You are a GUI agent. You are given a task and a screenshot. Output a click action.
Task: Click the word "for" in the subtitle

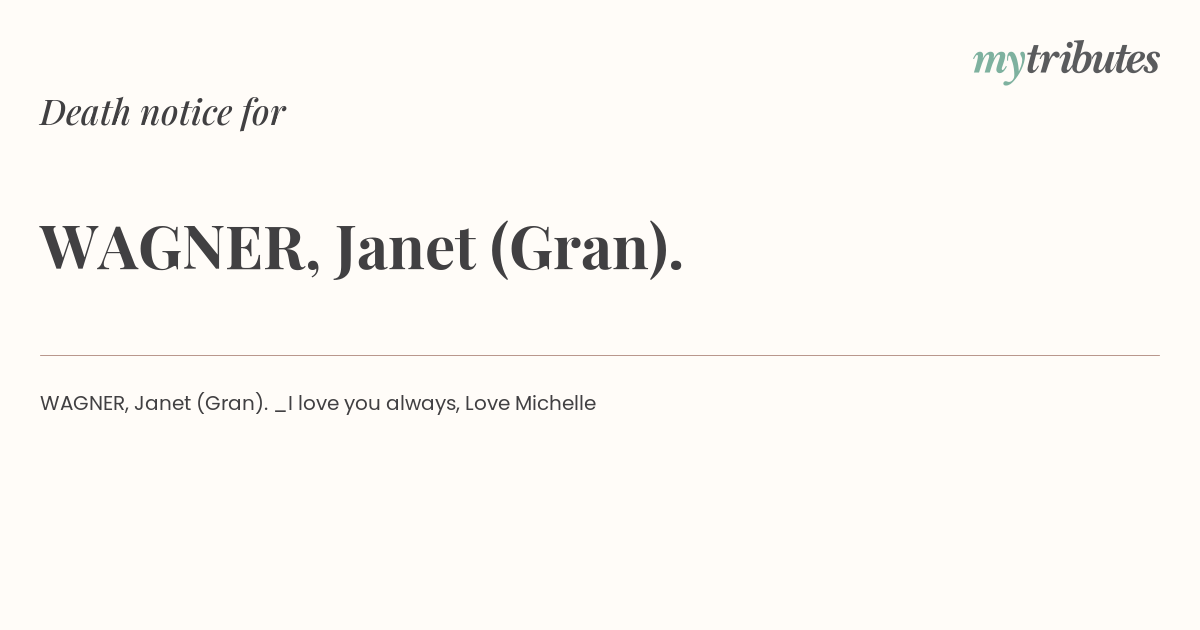point(263,113)
